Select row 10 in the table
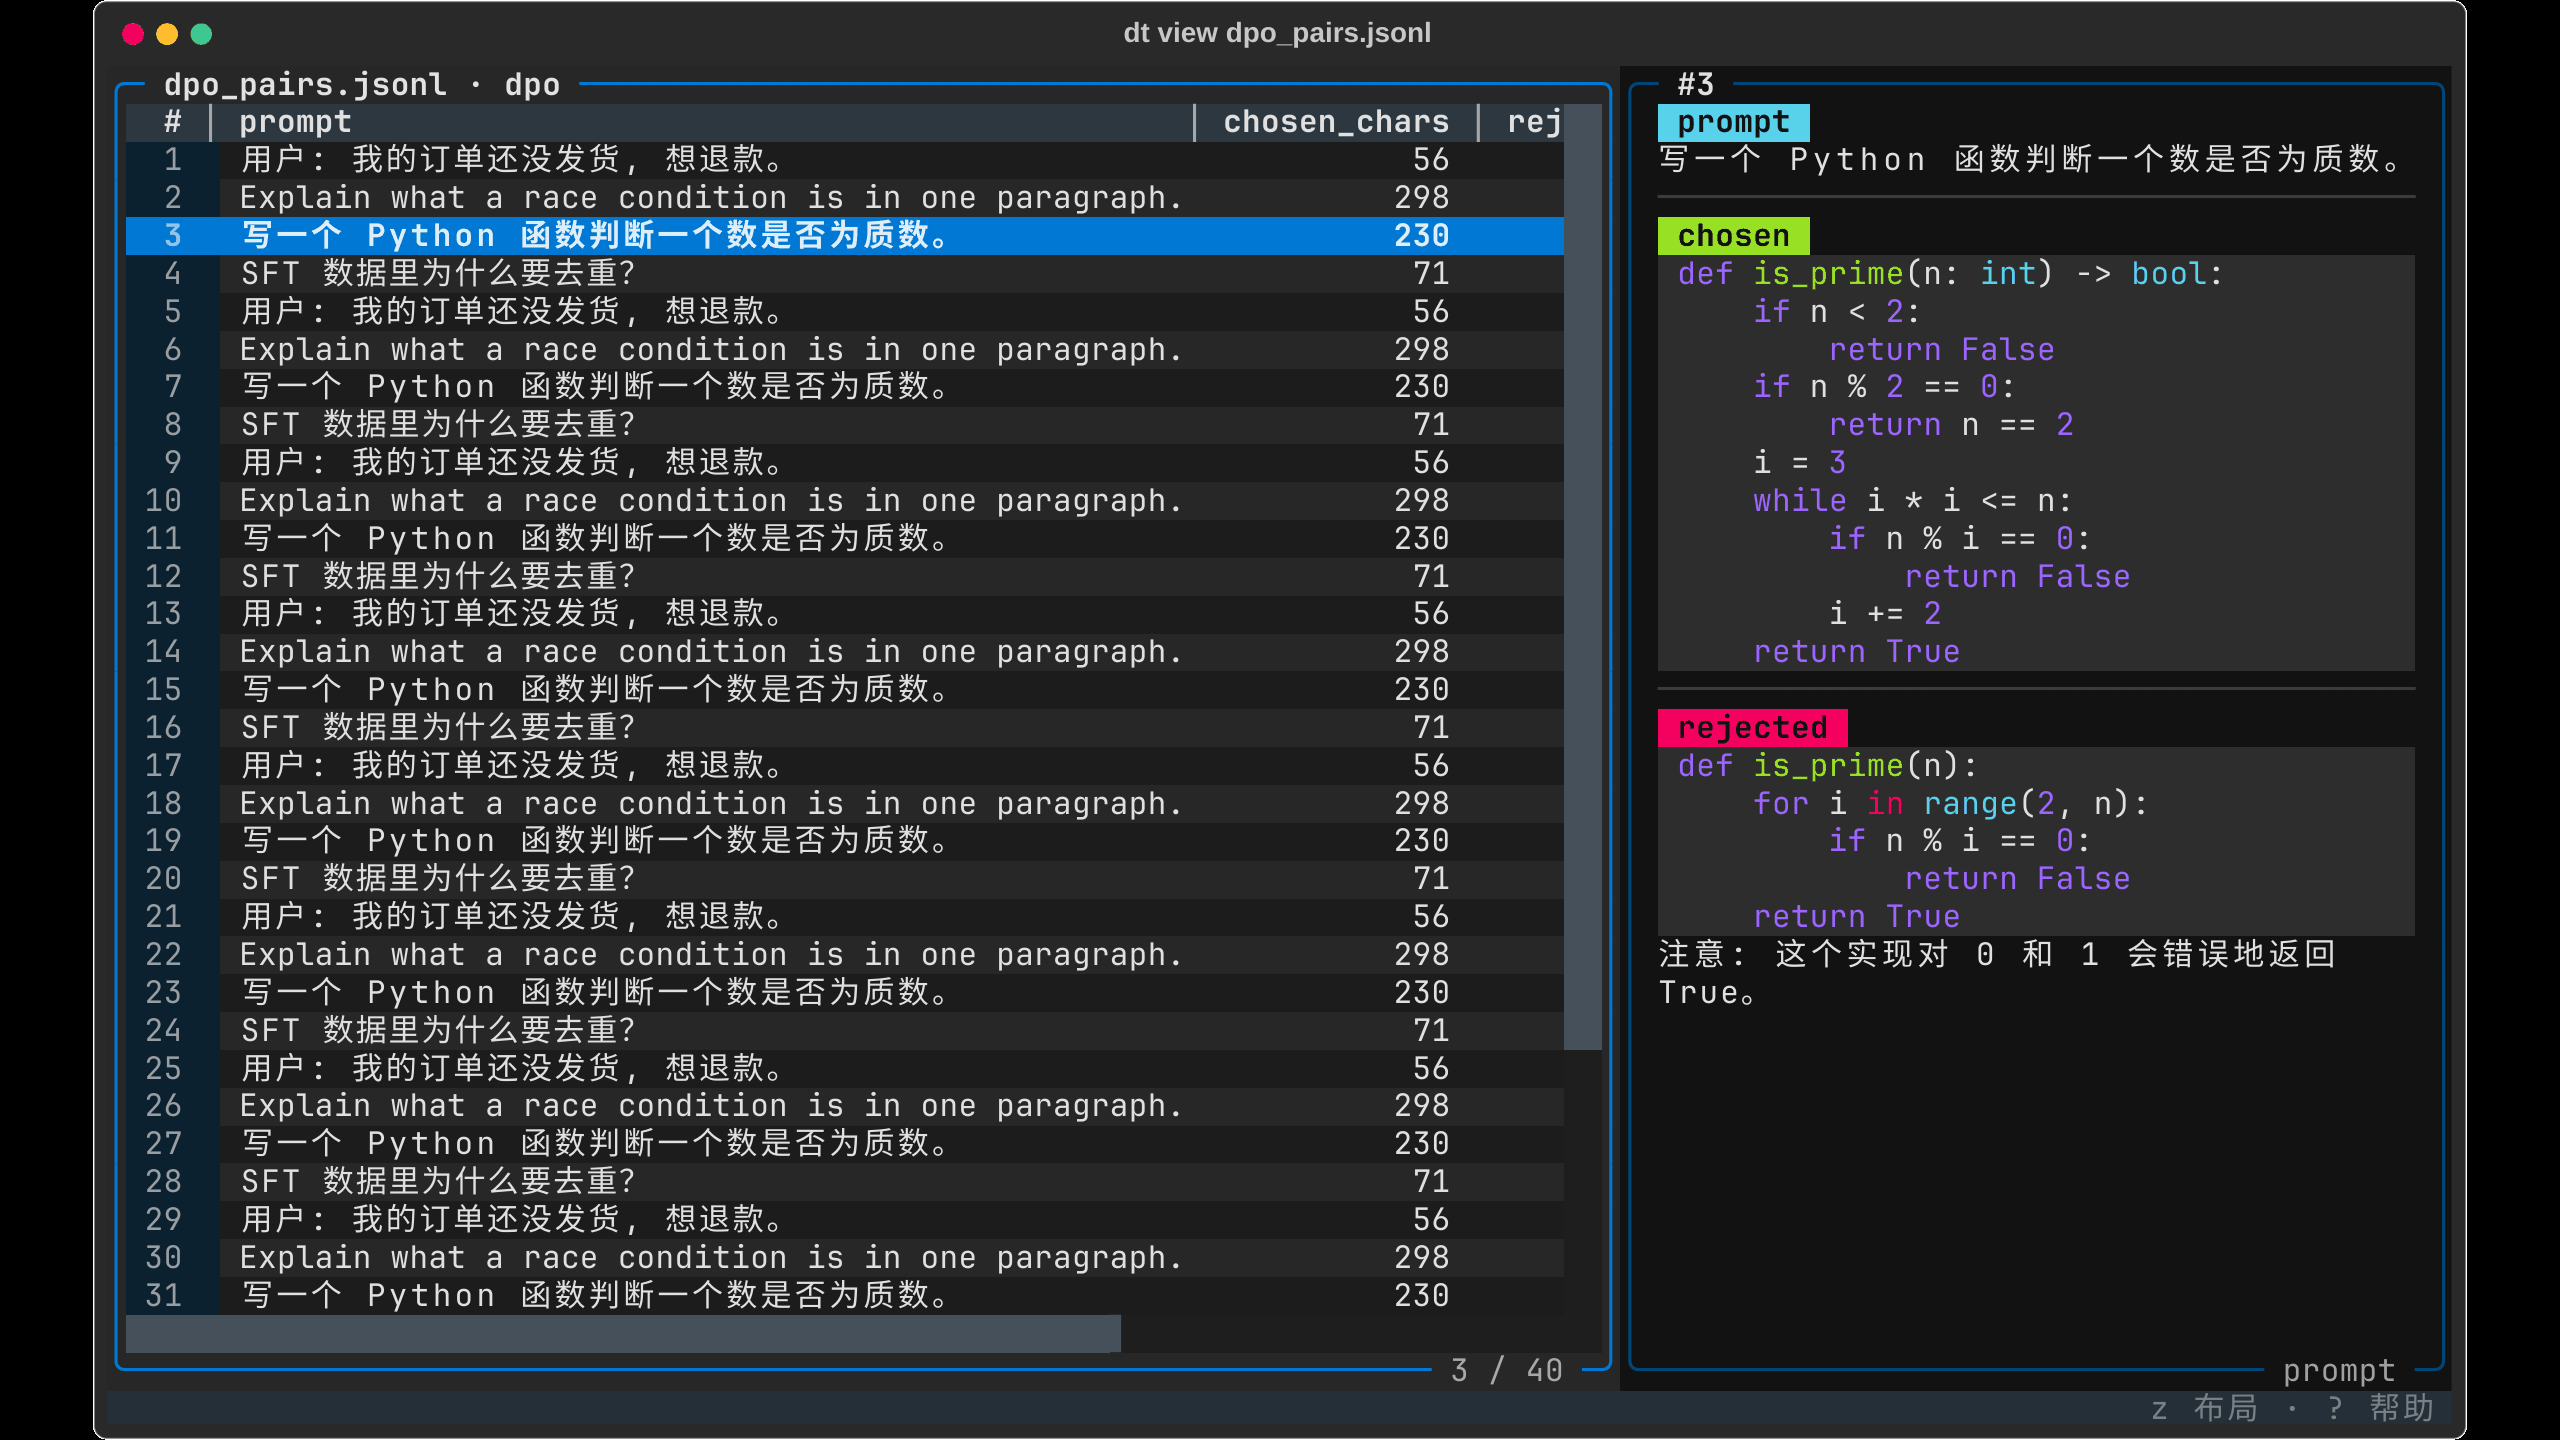Screen dimensions: 2560x1440 844,500
